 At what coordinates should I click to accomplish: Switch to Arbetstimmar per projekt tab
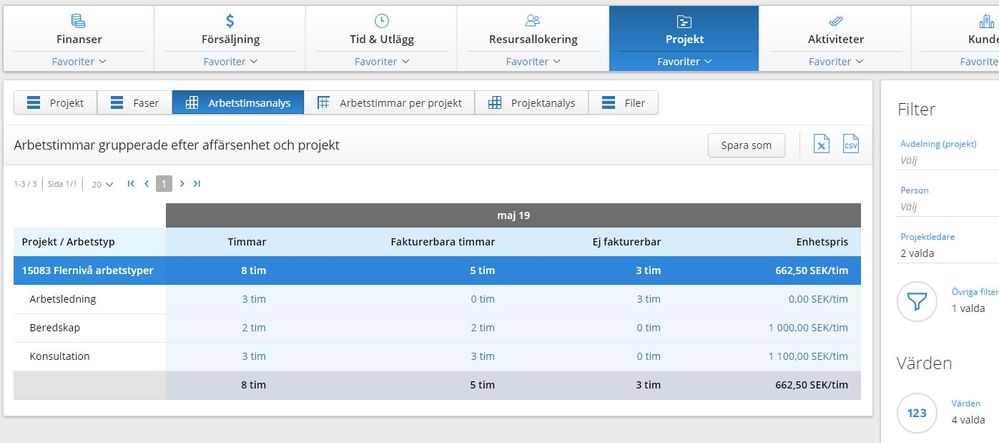click(389, 103)
